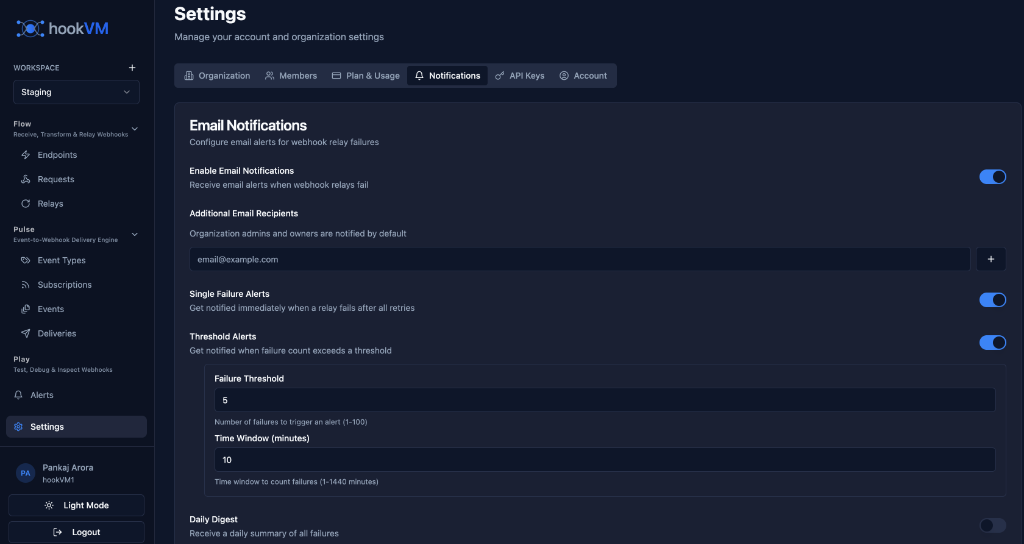Click the Play section heading
Screen dimensions: 1024x544
click(22, 359)
